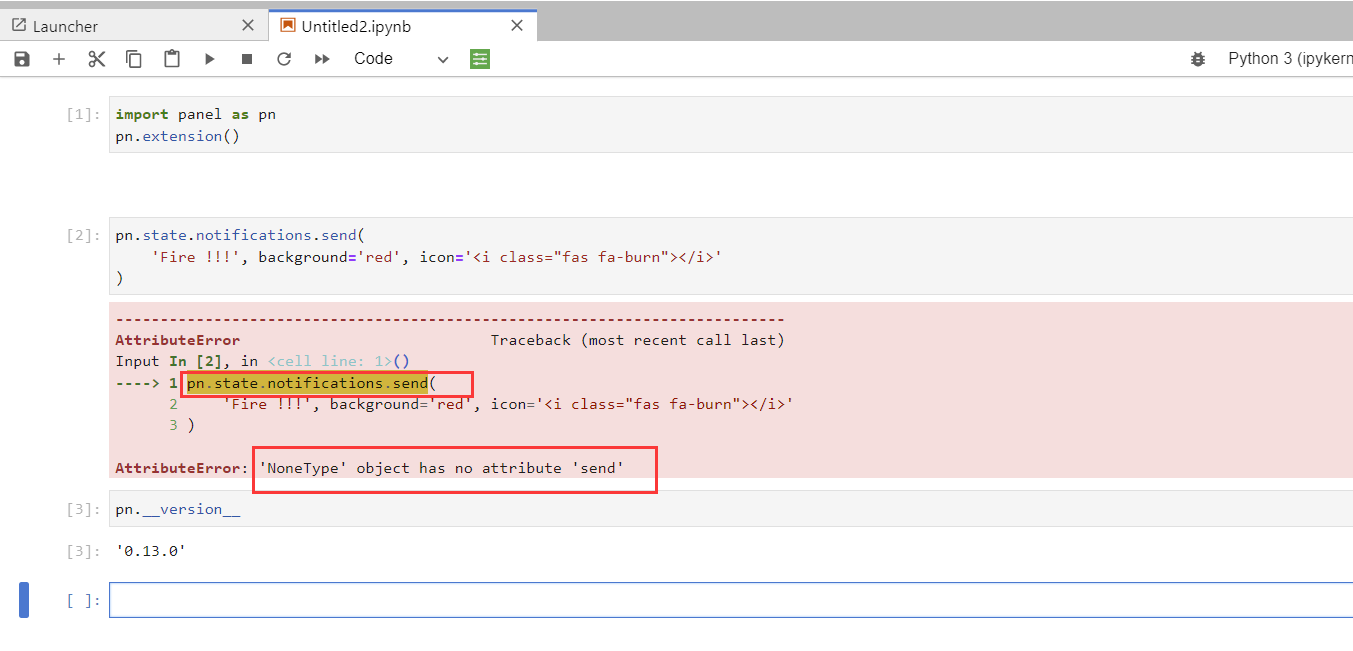The width and height of the screenshot is (1353, 651).
Task: Click the bold AttributeError traceback header
Action: [x=178, y=340]
